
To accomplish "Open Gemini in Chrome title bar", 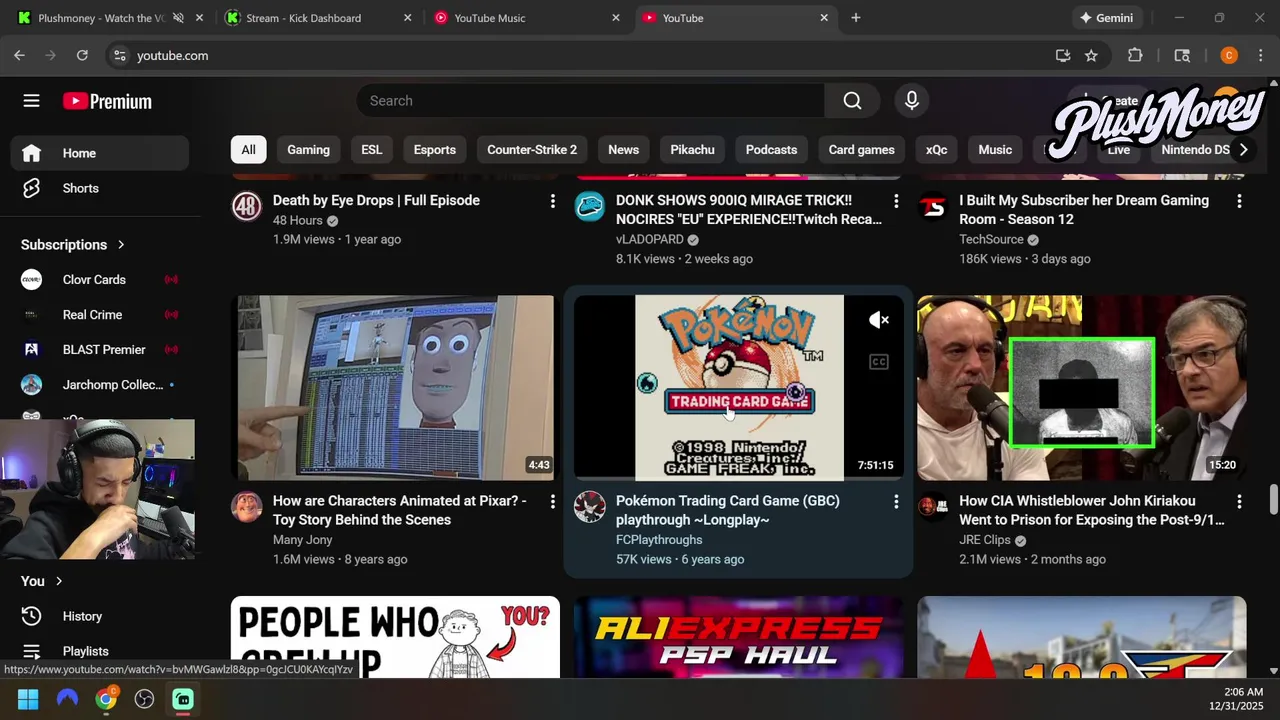I will pyautogui.click(x=1106, y=18).
